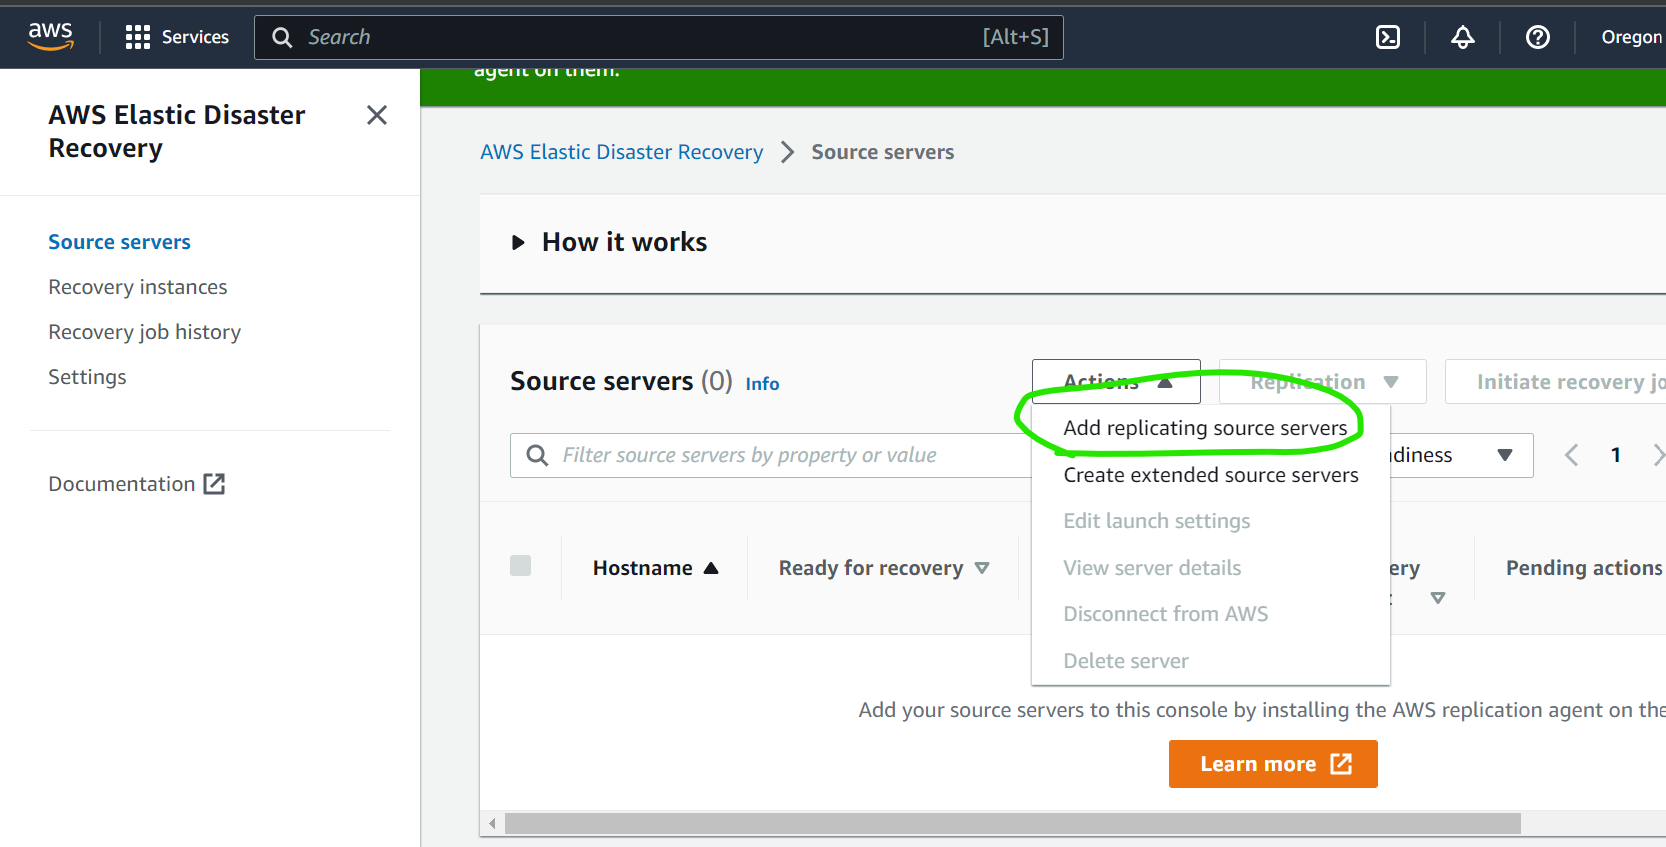The image size is (1666, 847).
Task: Open the help question mark icon
Action: pos(1537,37)
